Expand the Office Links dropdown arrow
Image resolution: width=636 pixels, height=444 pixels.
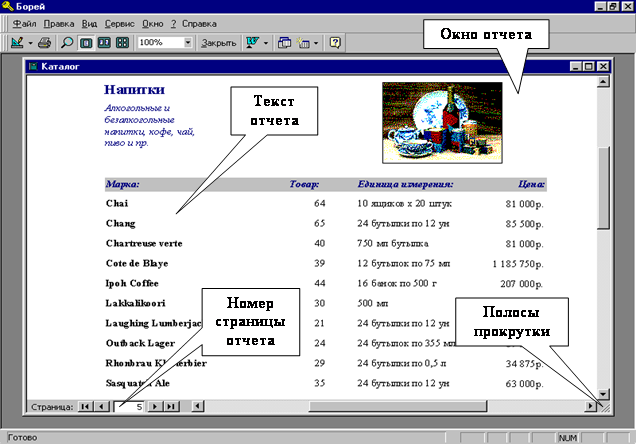pos(265,43)
